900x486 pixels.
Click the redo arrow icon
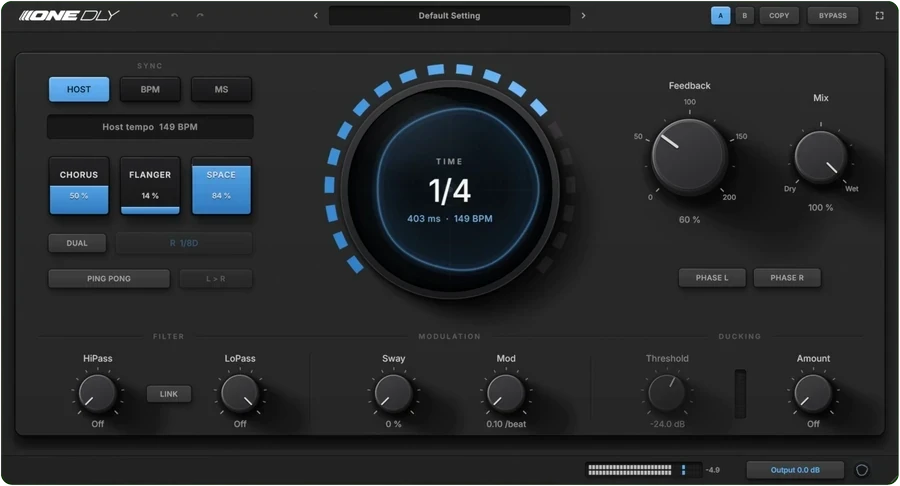pyautogui.click(x=200, y=15)
